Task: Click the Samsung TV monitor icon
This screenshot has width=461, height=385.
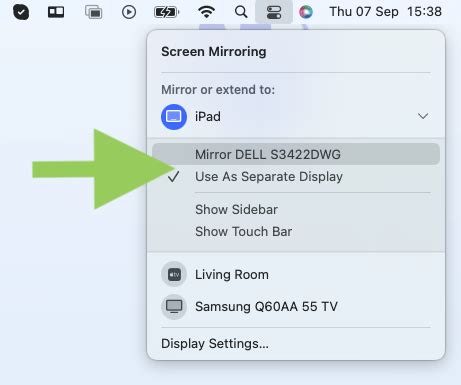Action: tap(174, 307)
